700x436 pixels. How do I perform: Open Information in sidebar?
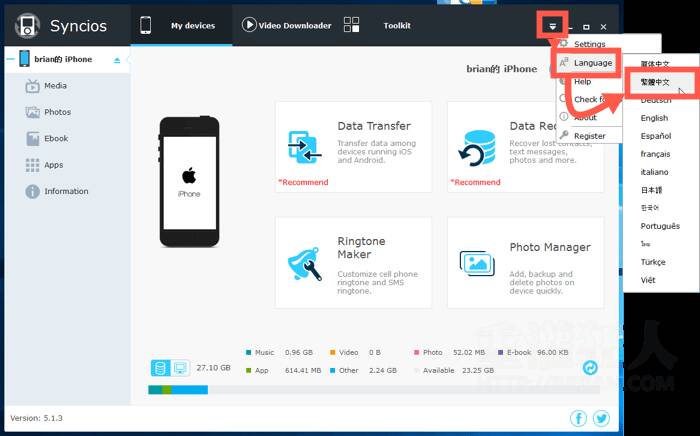pos(66,191)
